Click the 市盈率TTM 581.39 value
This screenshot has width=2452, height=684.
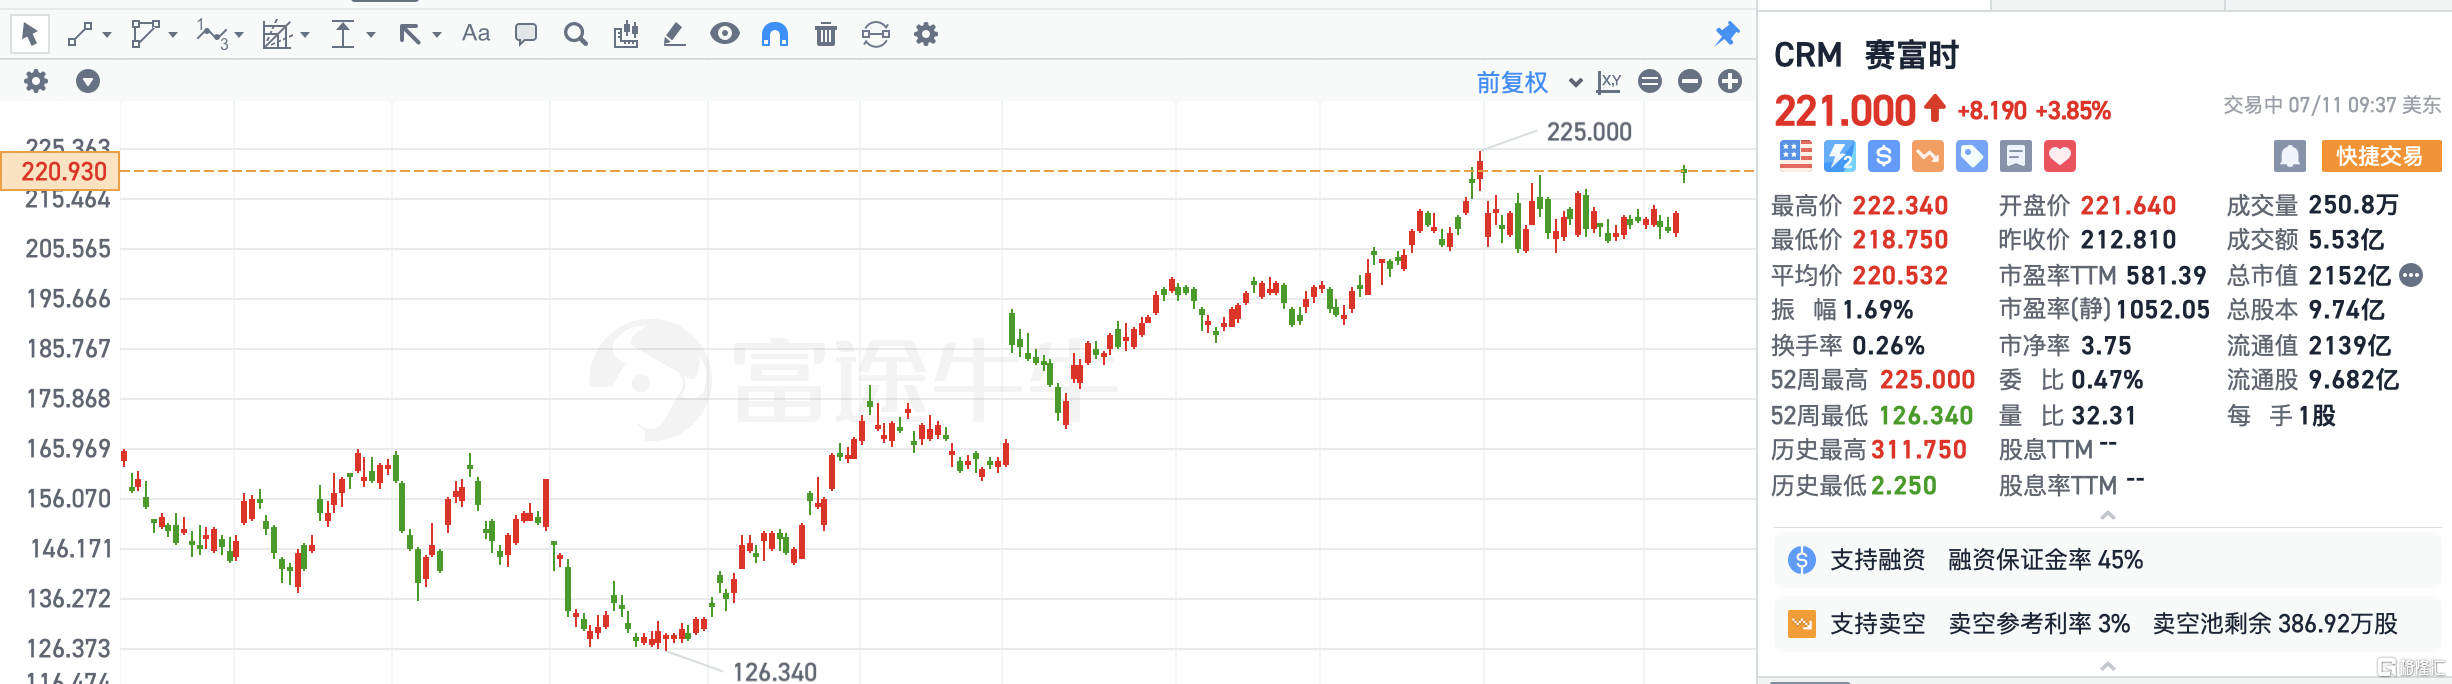pos(2166,276)
